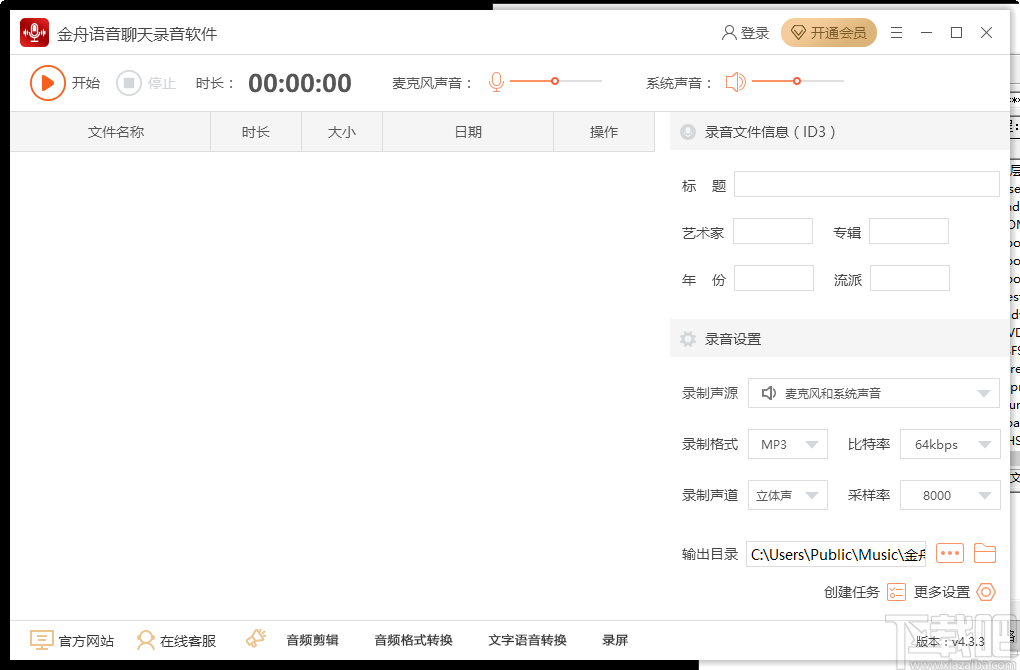
Task: Open the 录制格式 MP3 dropdown
Action: click(788, 443)
